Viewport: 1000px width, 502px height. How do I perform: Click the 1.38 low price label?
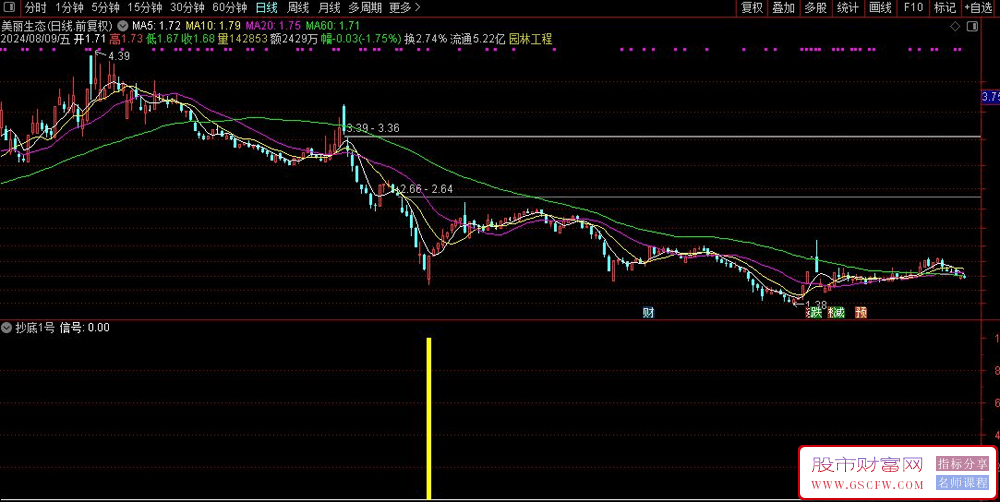(x=816, y=305)
